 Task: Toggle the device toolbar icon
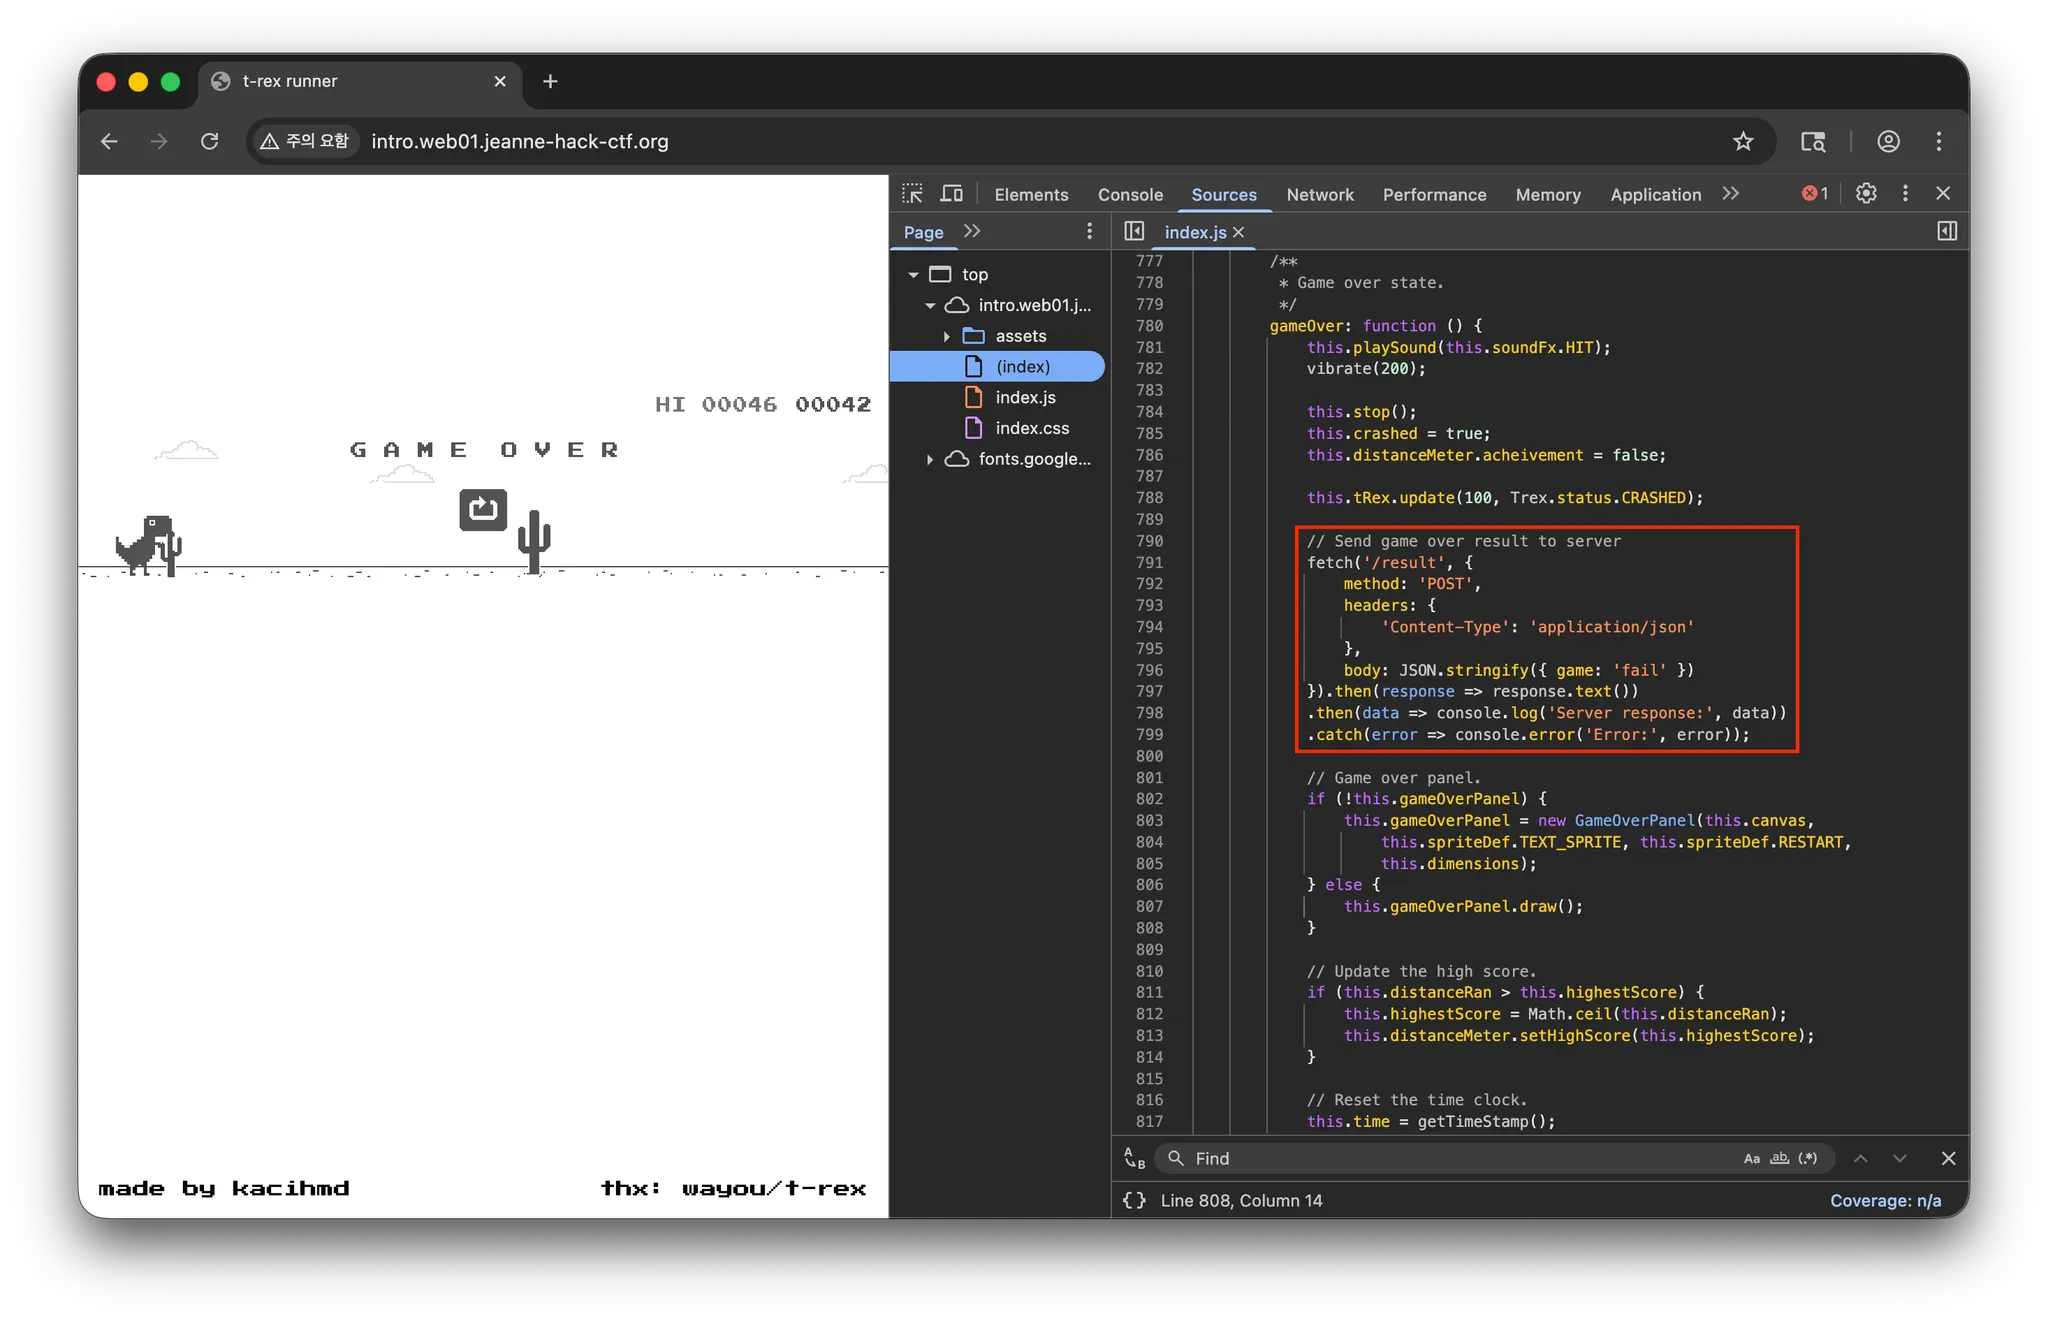952,194
